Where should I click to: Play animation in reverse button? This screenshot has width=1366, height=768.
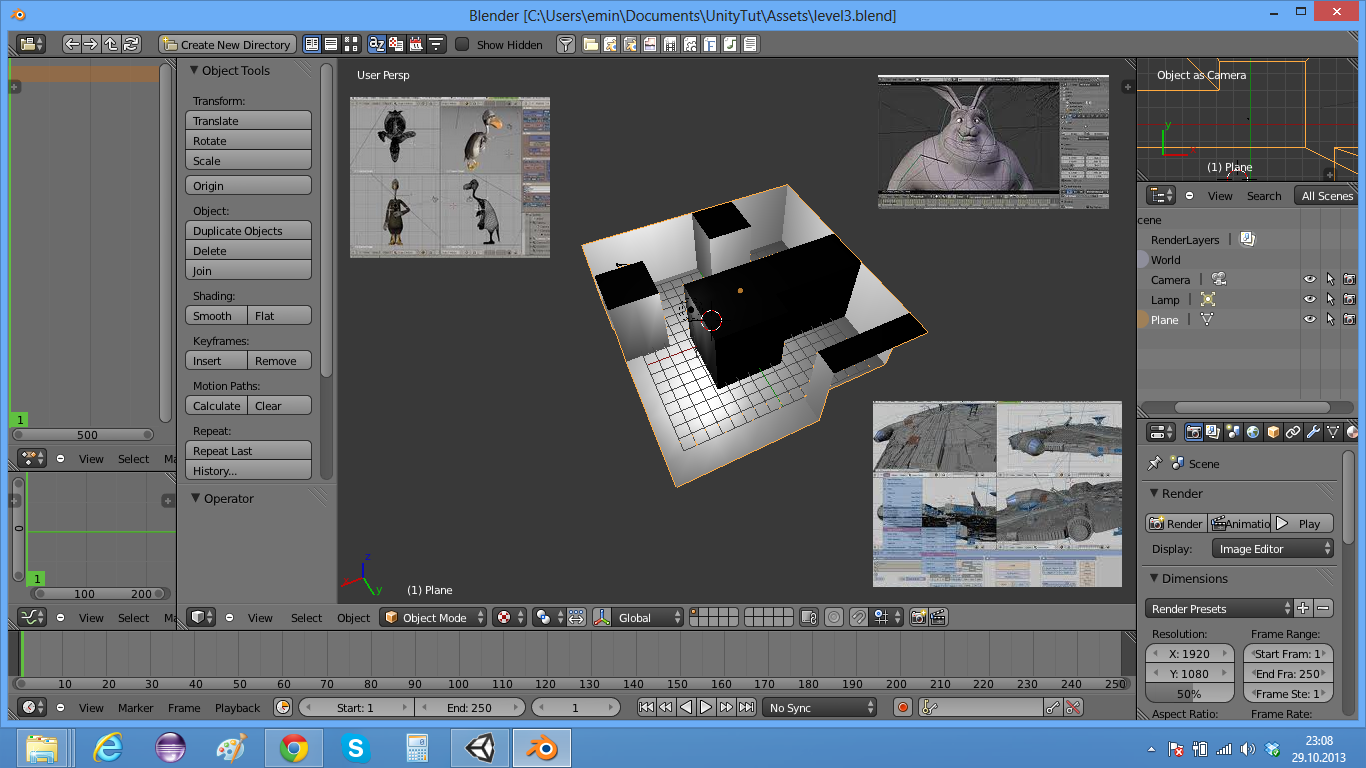pos(686,707)
